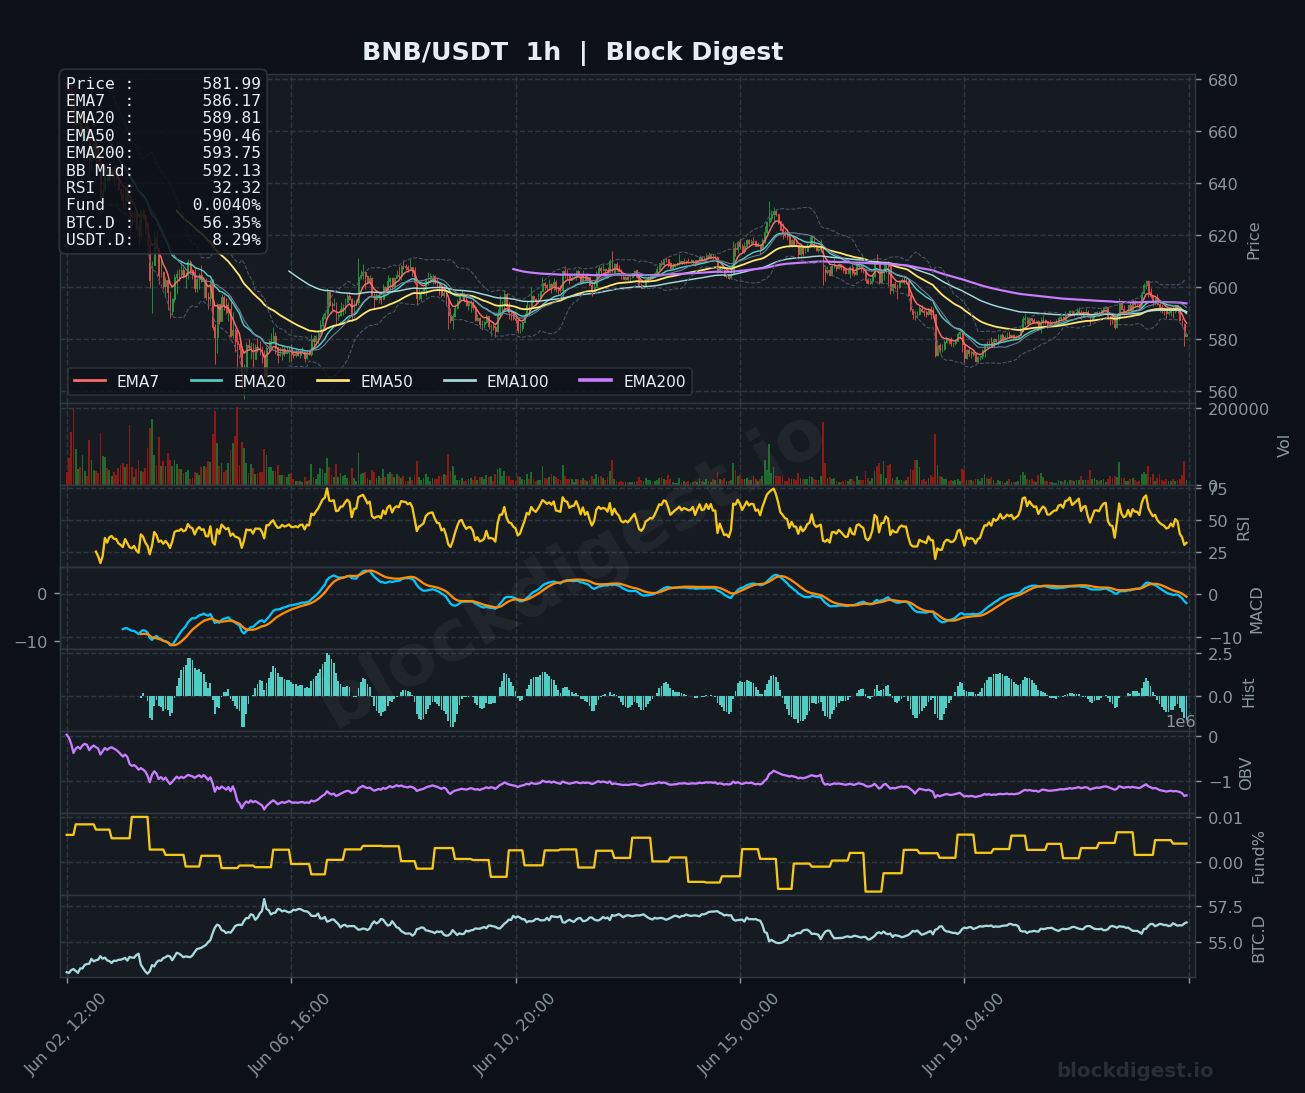This screenshot has width=1305, height=1093.
Task: Click the left-side MACD −10 tick
Action: 31,641
